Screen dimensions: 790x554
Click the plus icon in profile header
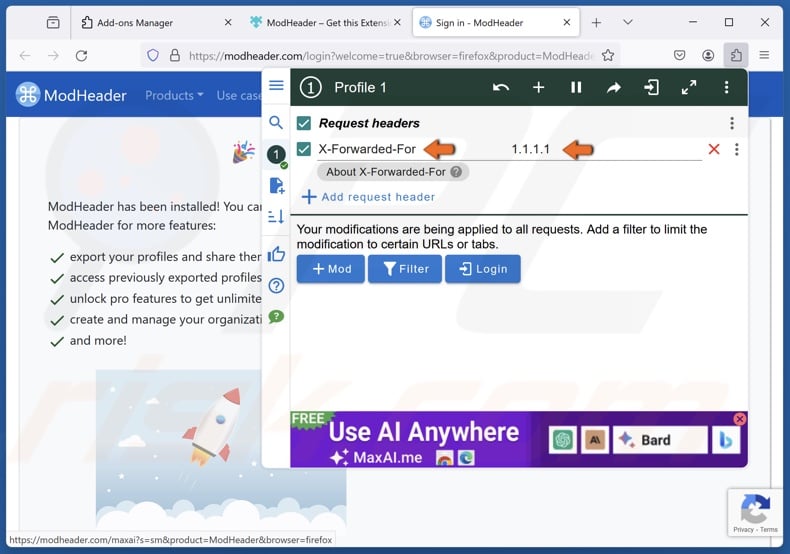539,88
